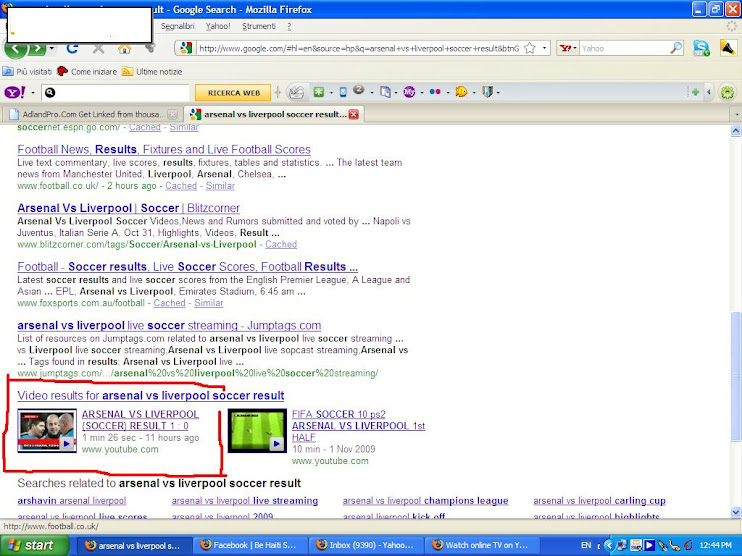This screenshot has height=556, width=742.
Task: Open the Segnalibri menu
Action: [x=178, y=26]
